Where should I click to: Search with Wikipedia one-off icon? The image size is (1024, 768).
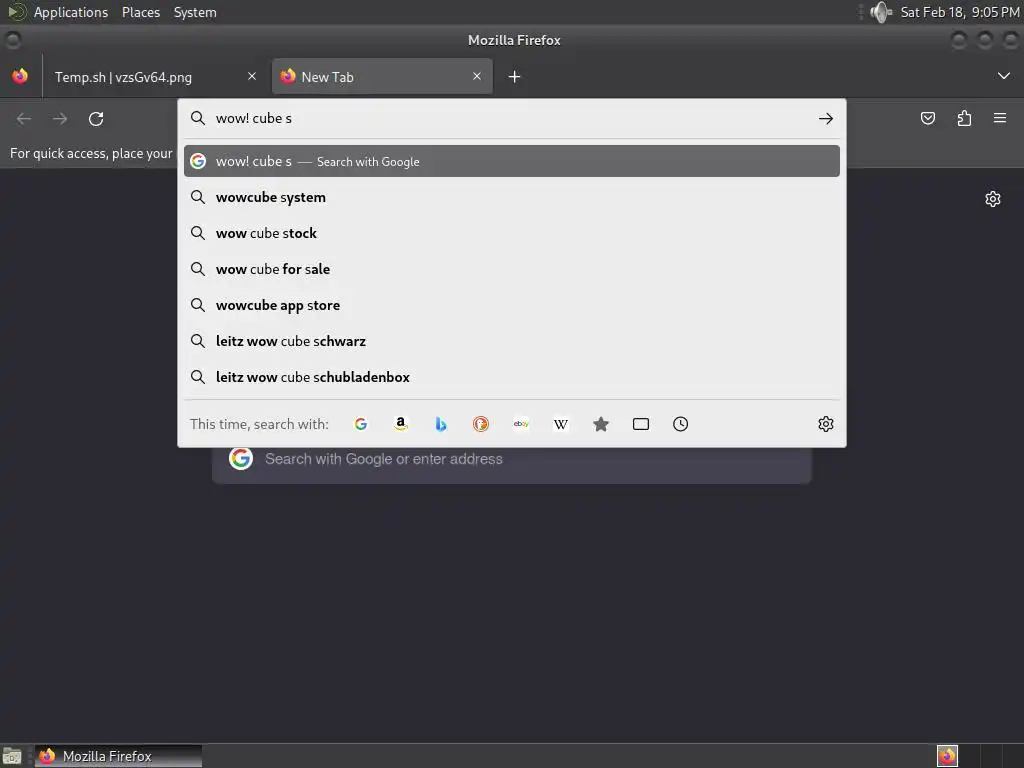[x=561, y=424]
